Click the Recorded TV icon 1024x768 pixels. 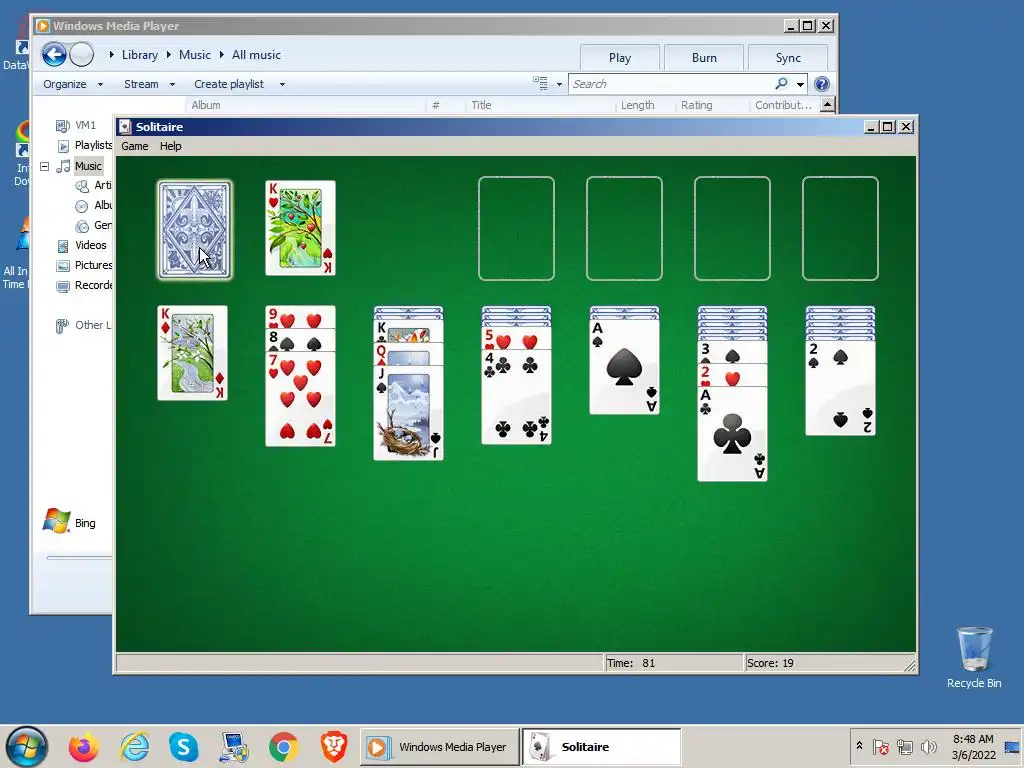tap(63, 286)
